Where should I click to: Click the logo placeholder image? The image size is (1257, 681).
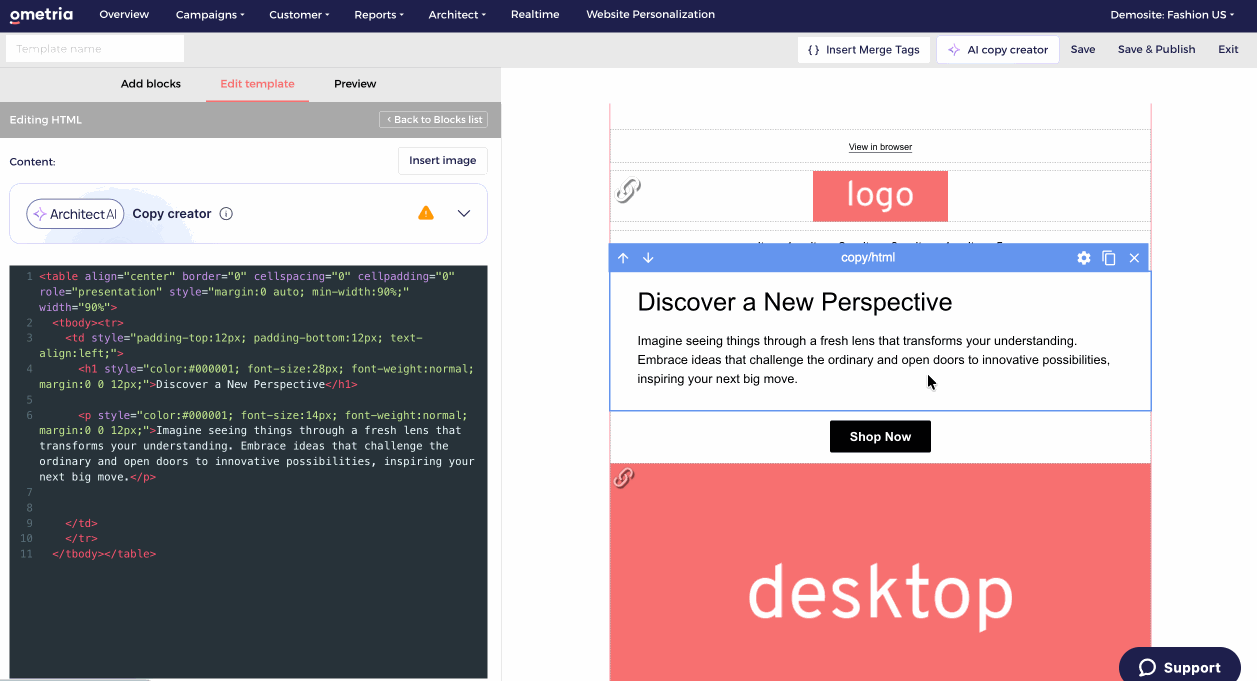(x=880, y=196)
